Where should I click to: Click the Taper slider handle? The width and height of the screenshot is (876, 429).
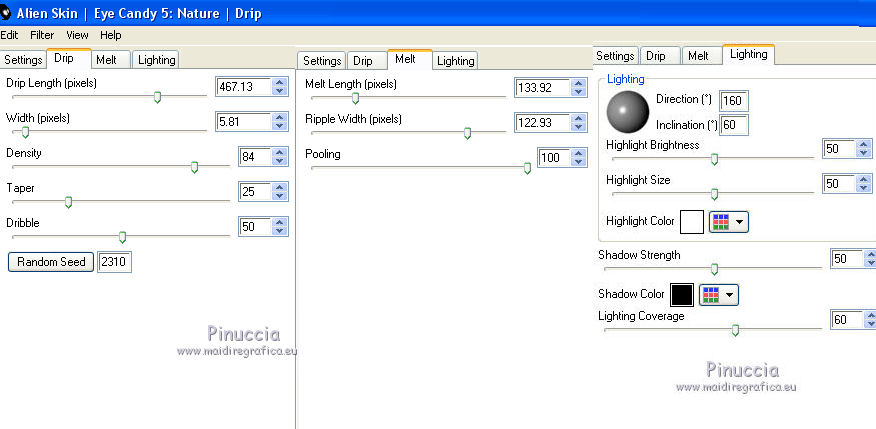tap(68, 202)
